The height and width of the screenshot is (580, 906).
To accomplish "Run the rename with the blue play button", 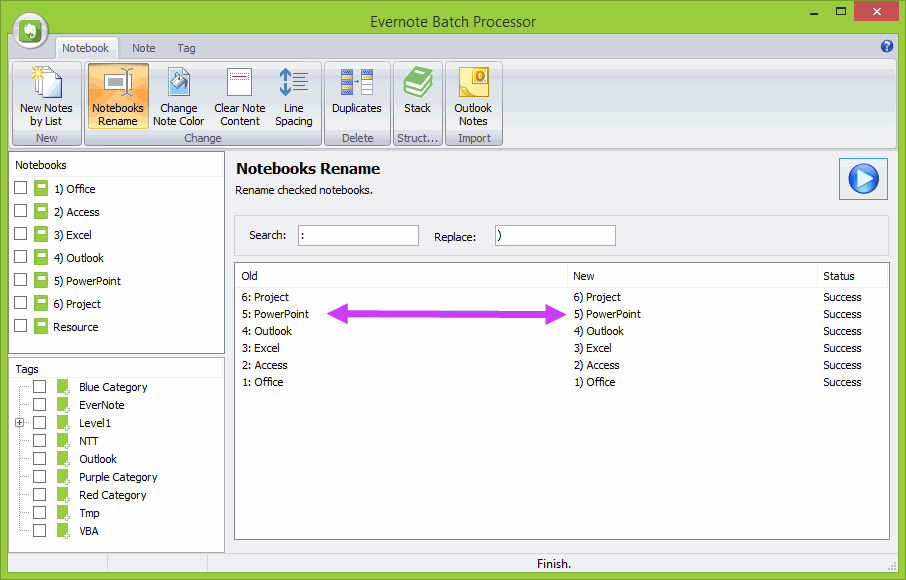I will point(863,179).
